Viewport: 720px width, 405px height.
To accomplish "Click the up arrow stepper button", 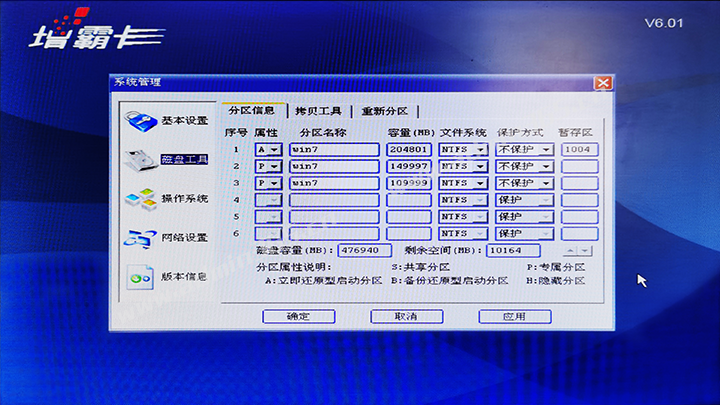I will coord(570,251).
